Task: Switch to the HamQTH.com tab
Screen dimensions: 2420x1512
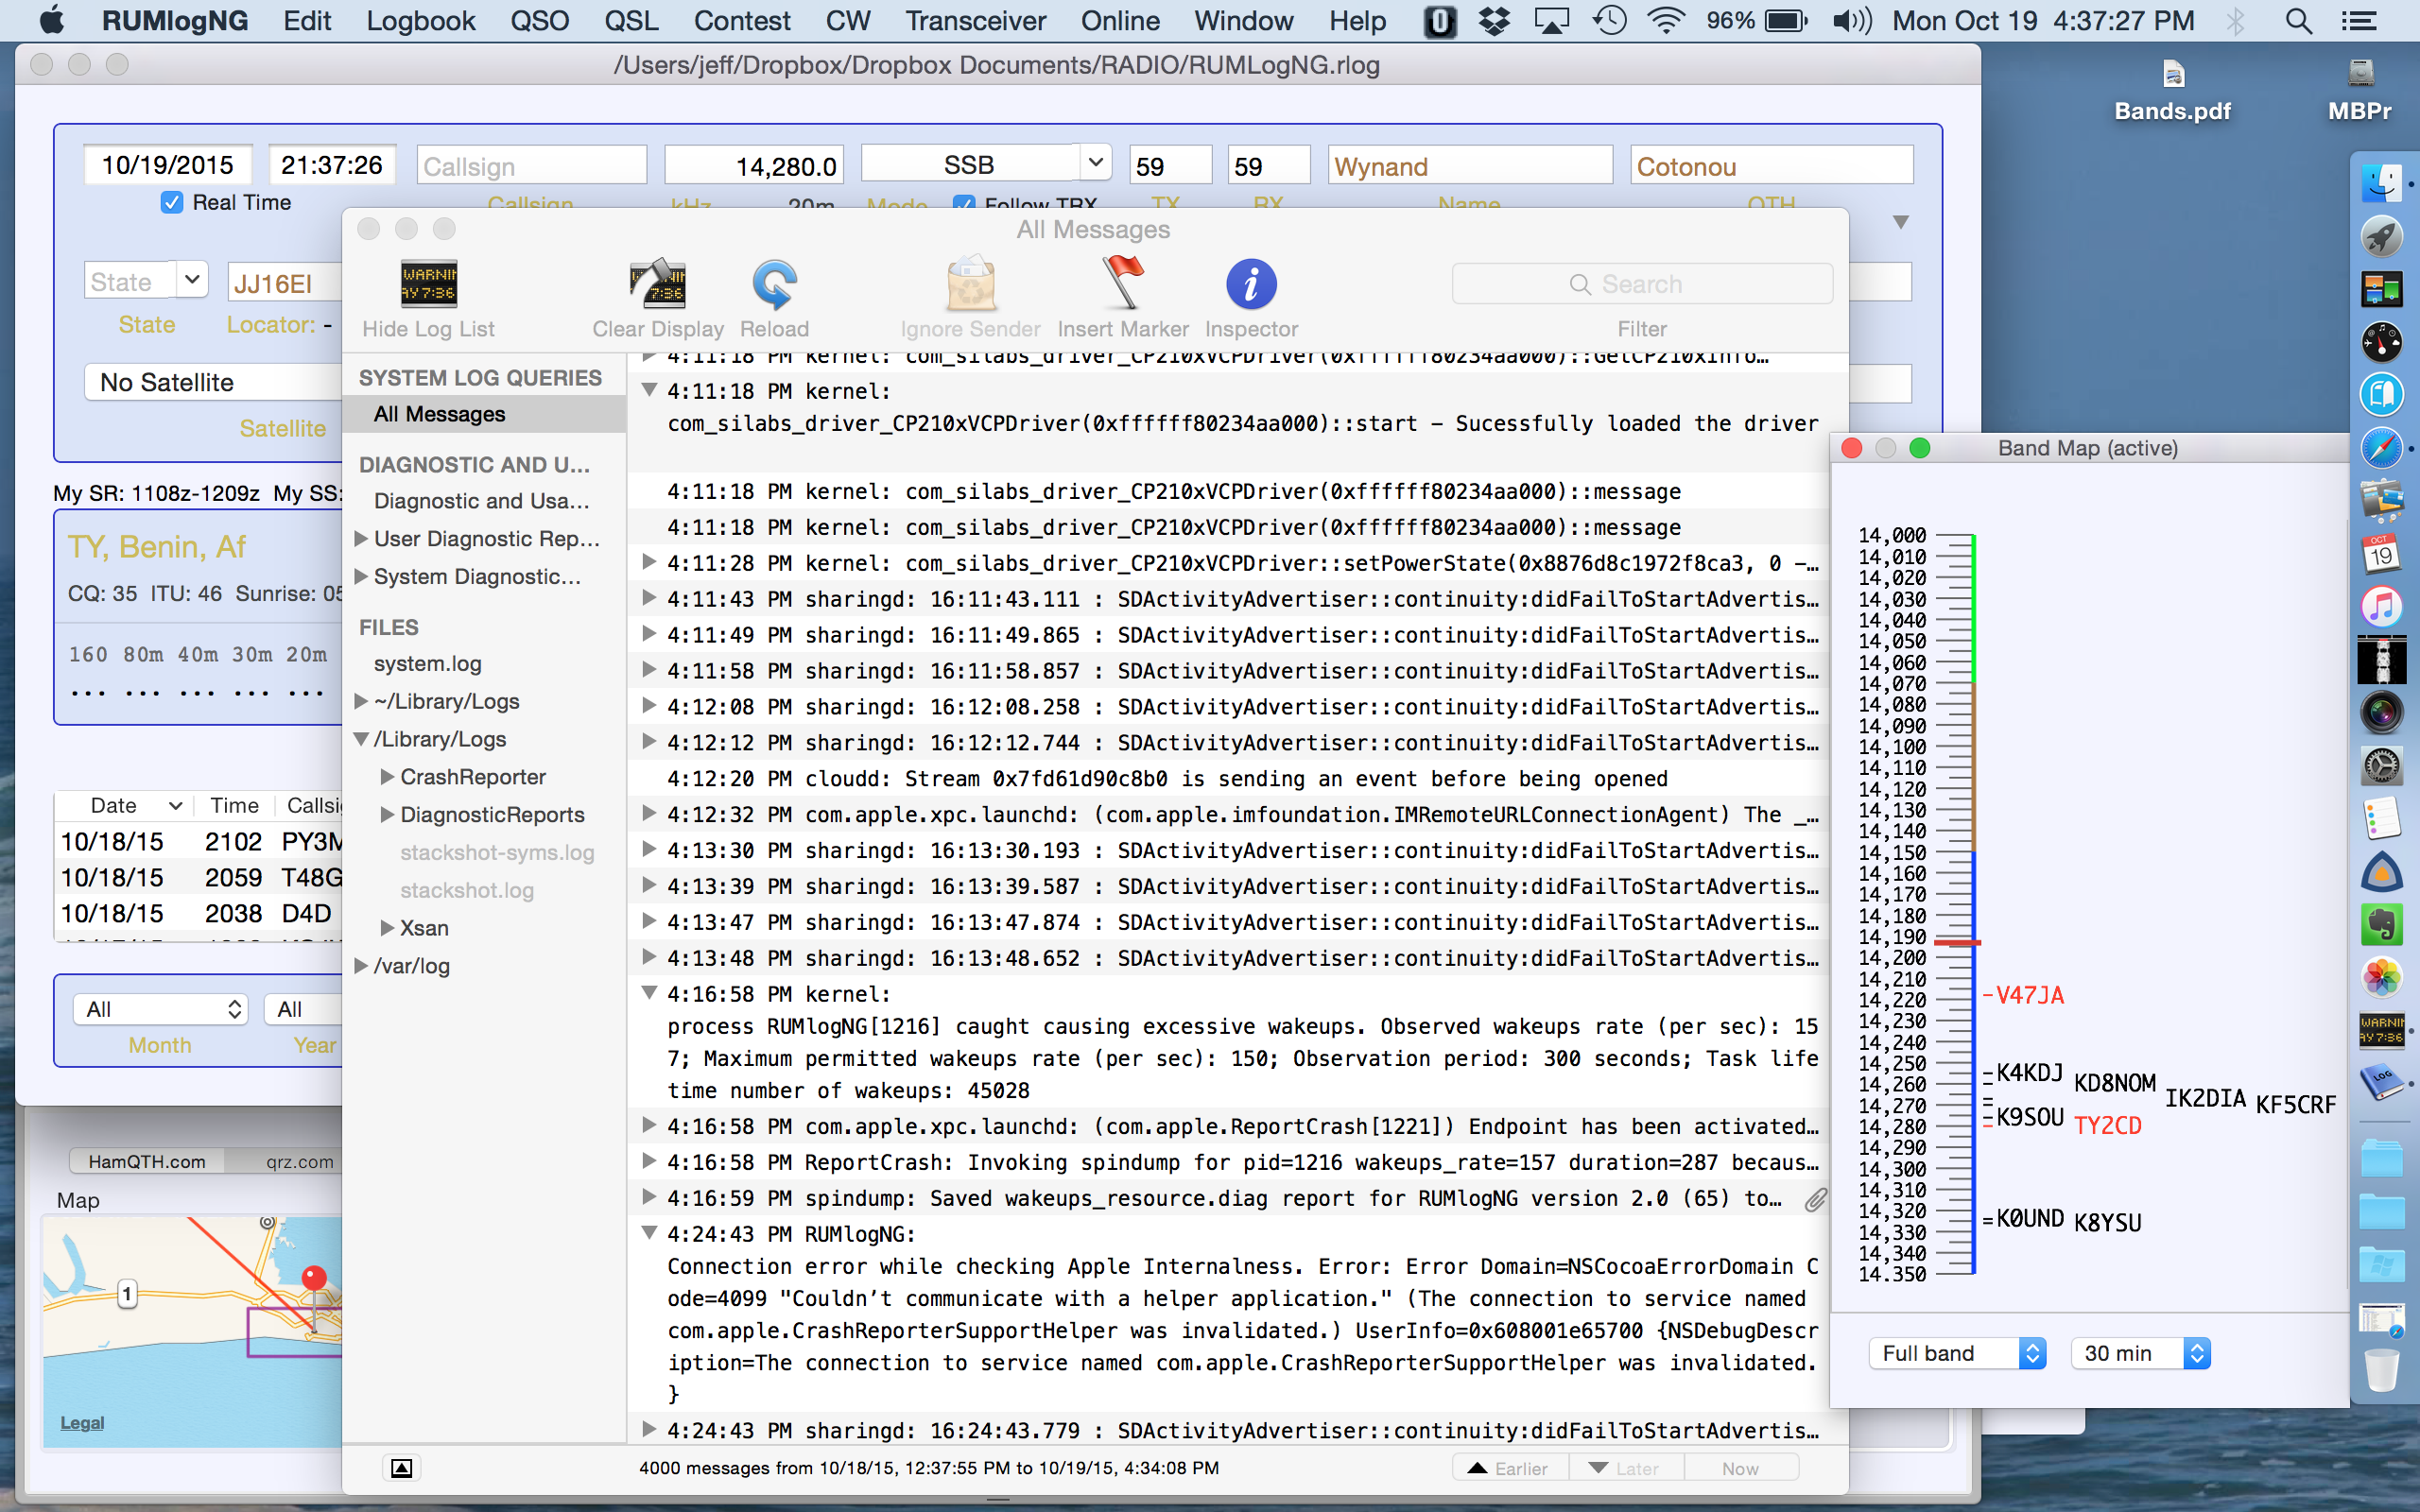Action: tap(147, 1161)
